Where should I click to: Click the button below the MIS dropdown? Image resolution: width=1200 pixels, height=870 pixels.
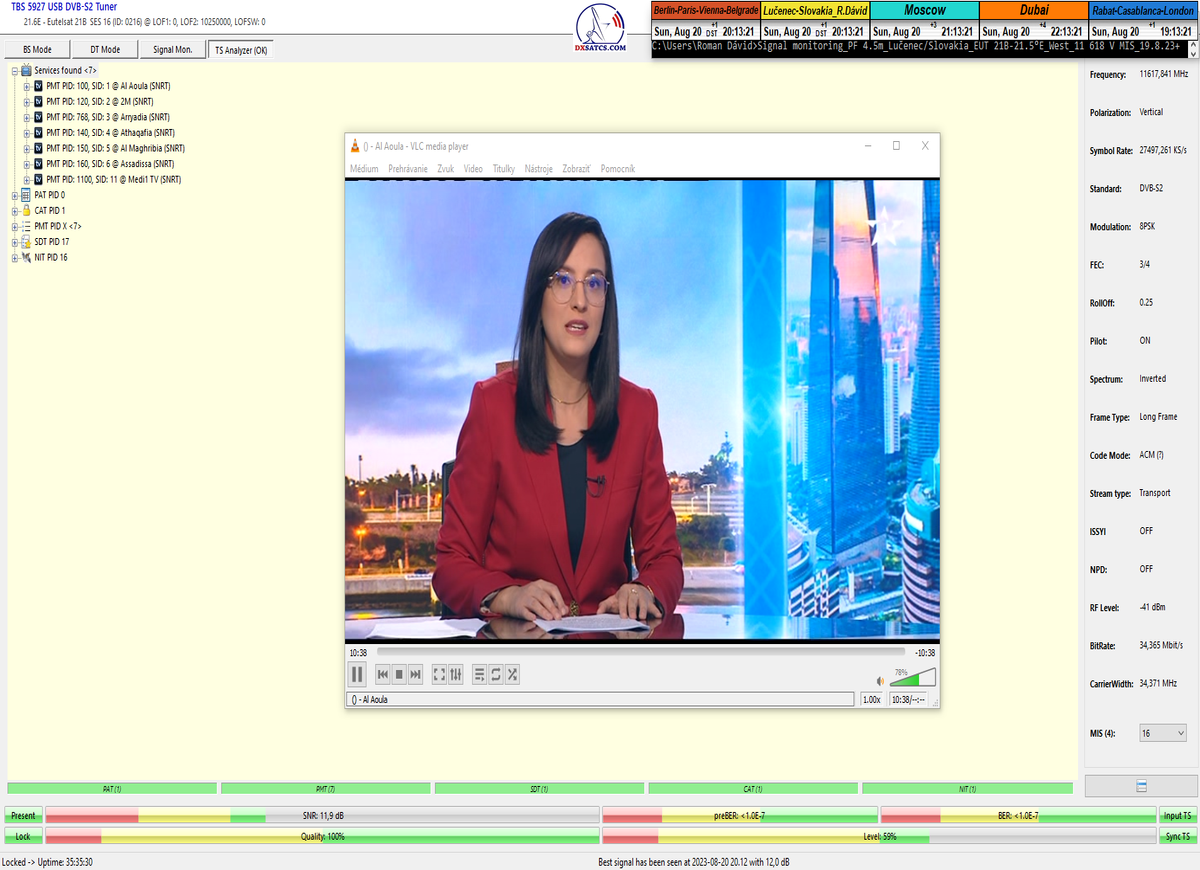1141,786
